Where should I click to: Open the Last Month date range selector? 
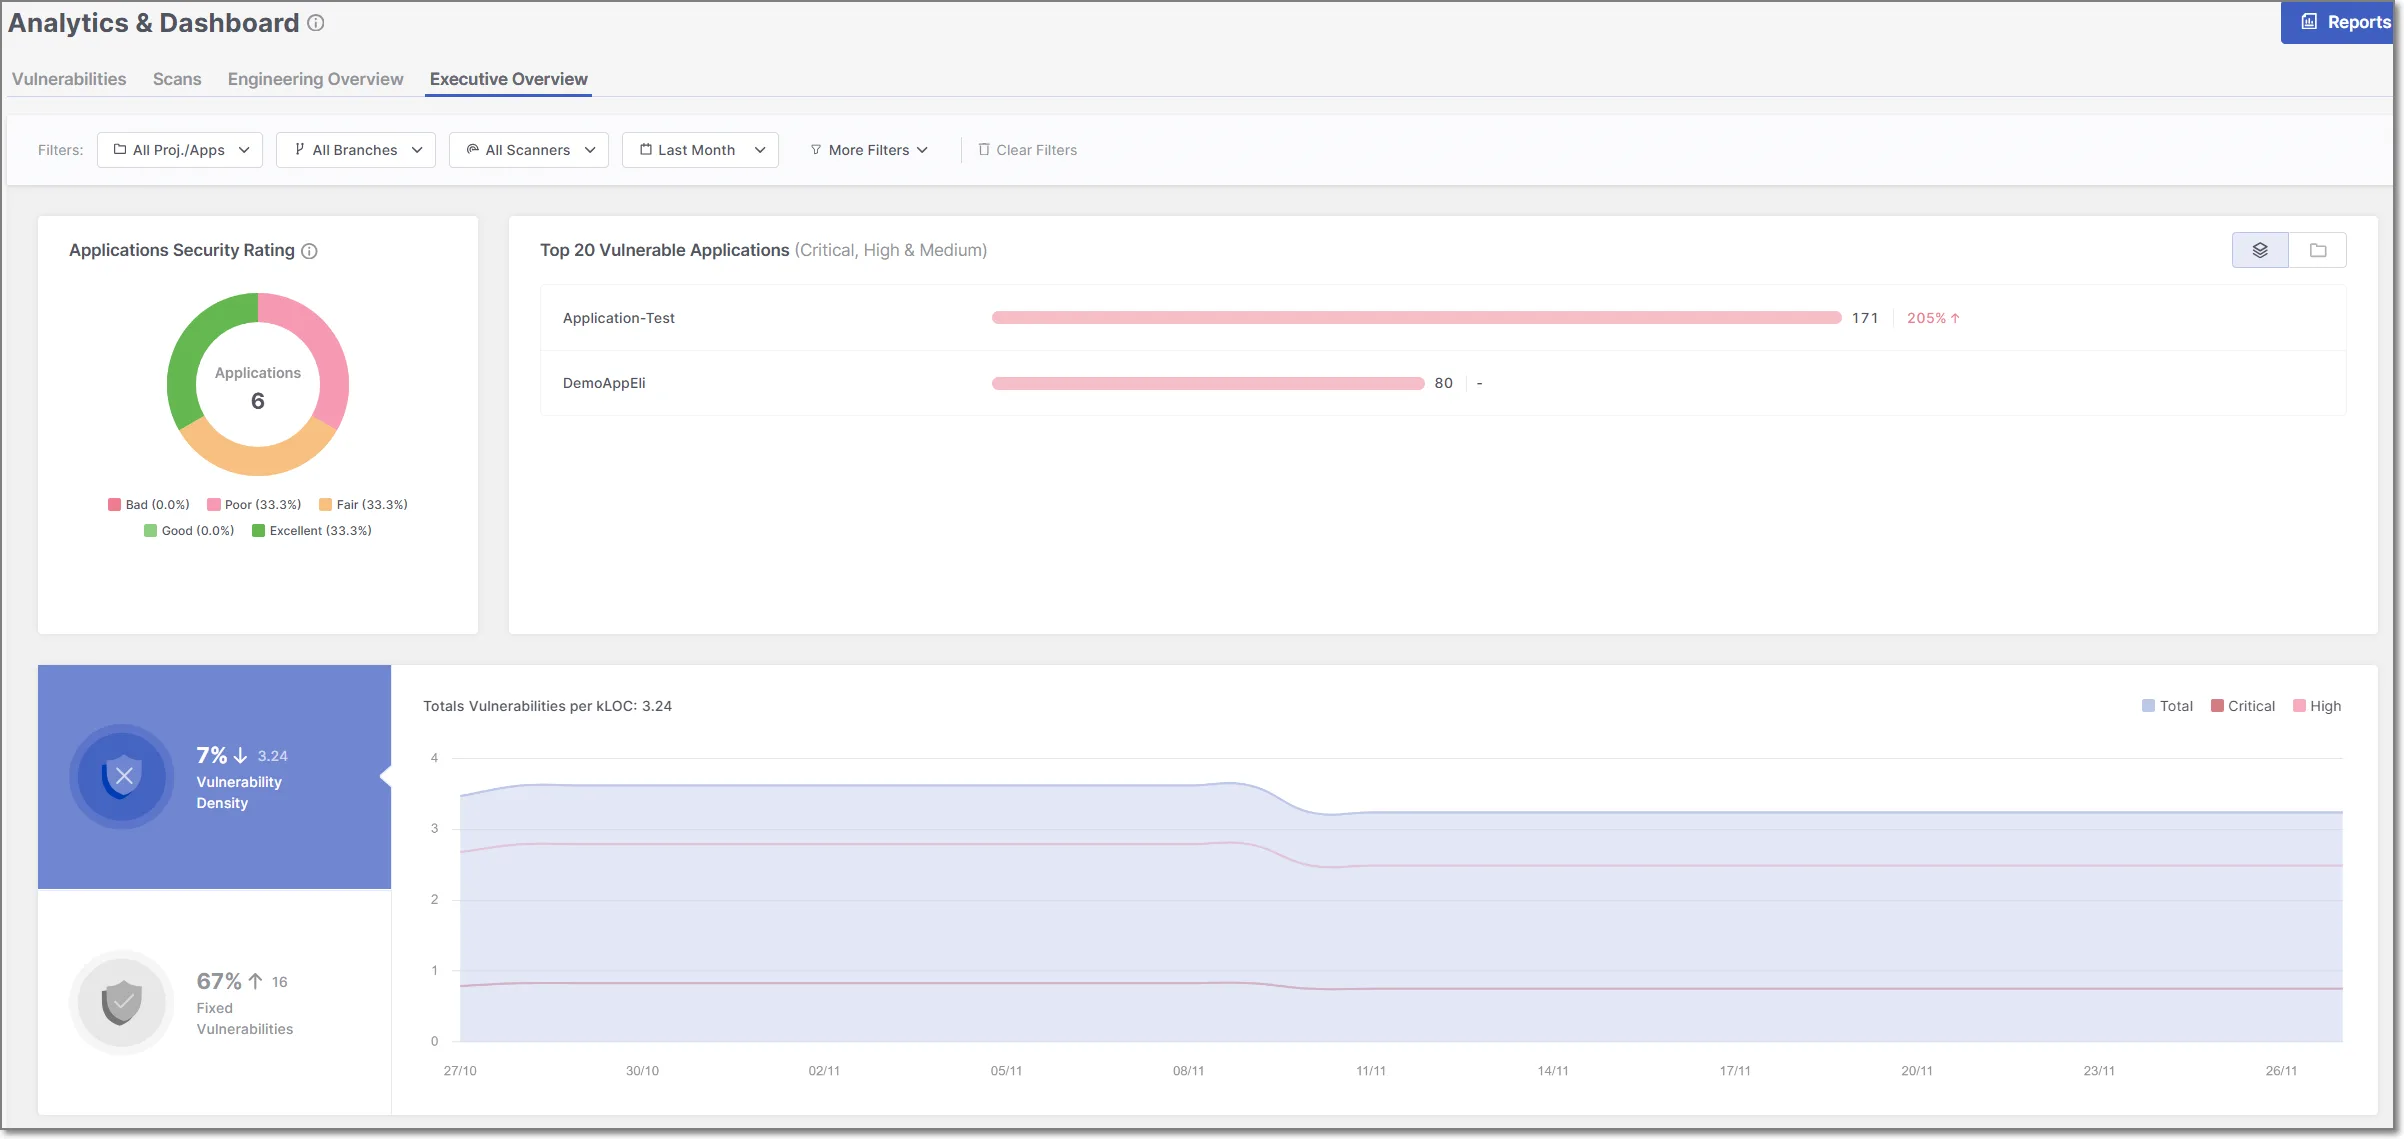(x=700, y=149)
